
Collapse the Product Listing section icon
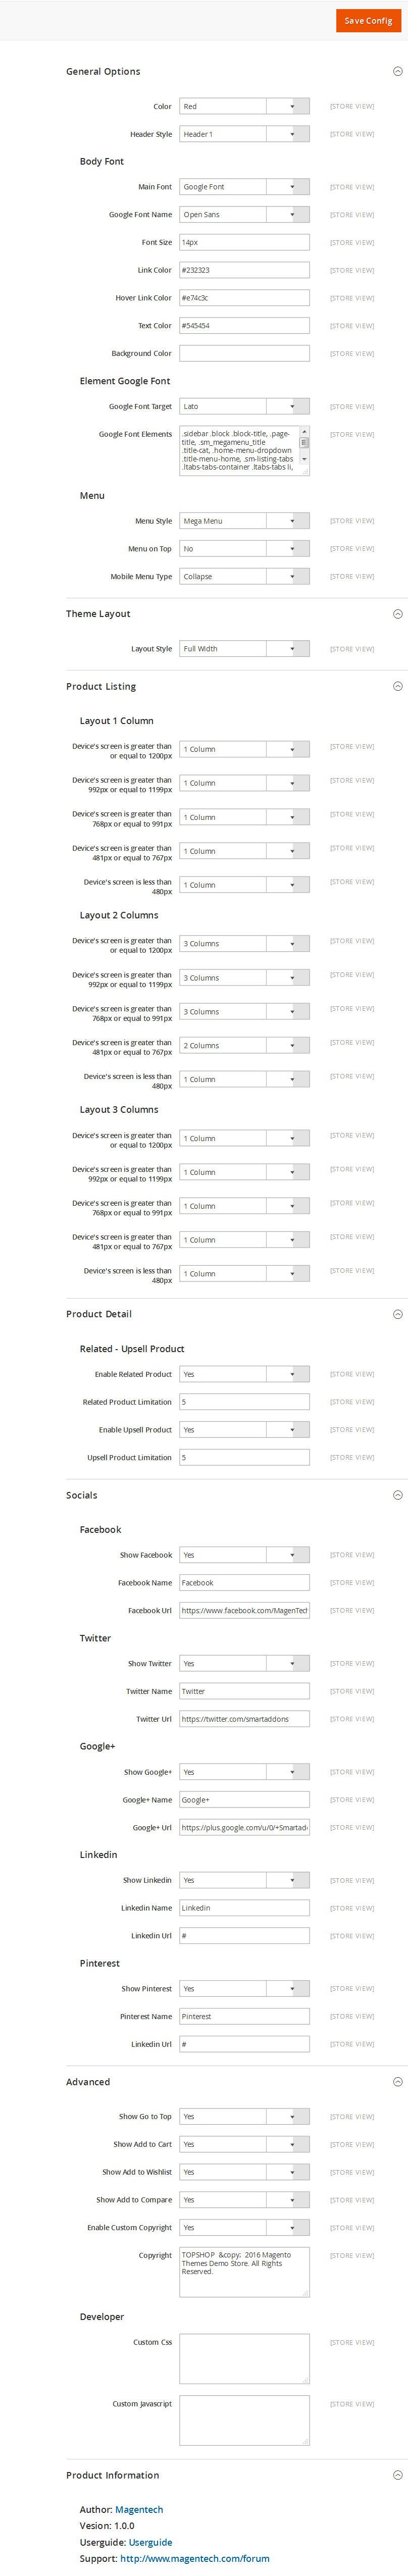point(398,687)
